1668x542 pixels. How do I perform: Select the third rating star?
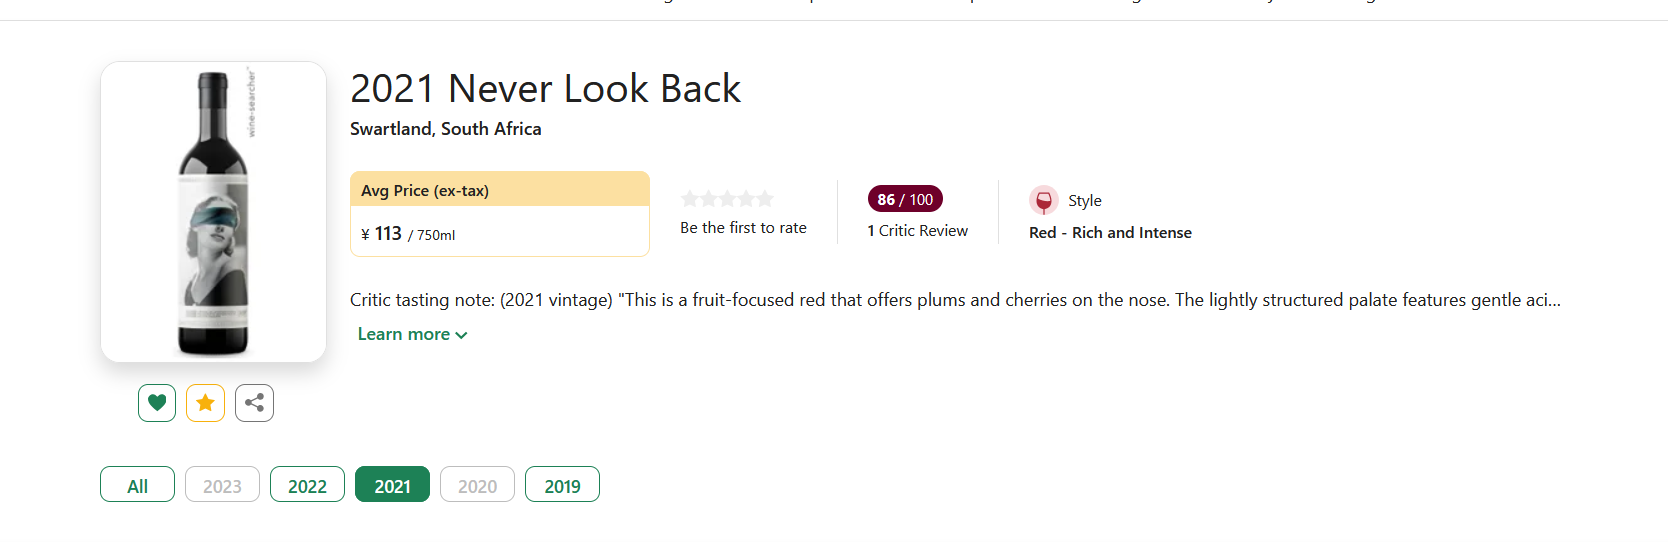tap(727, 199)
